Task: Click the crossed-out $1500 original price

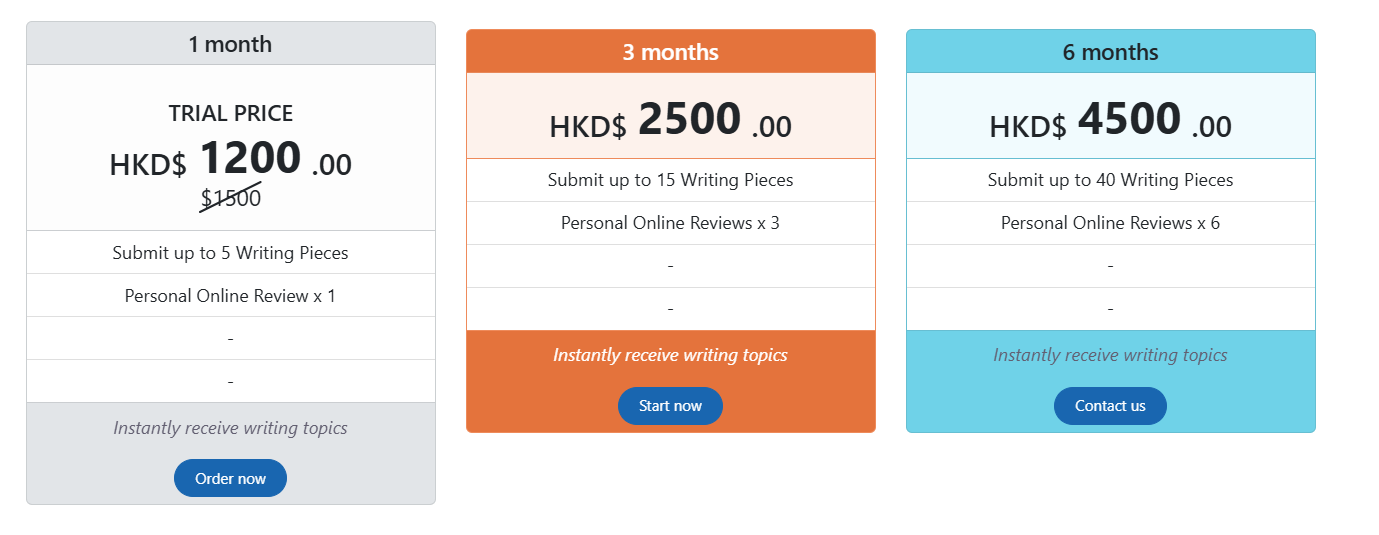Action: pyautogui.click(x=231, y=198)
